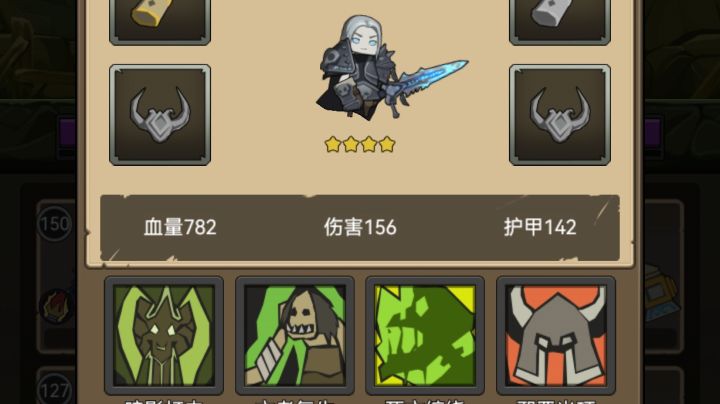Viewport: 720px width, 404px height.
Task: Choose the green-haired ghoul skill icon
Action: 295,336
